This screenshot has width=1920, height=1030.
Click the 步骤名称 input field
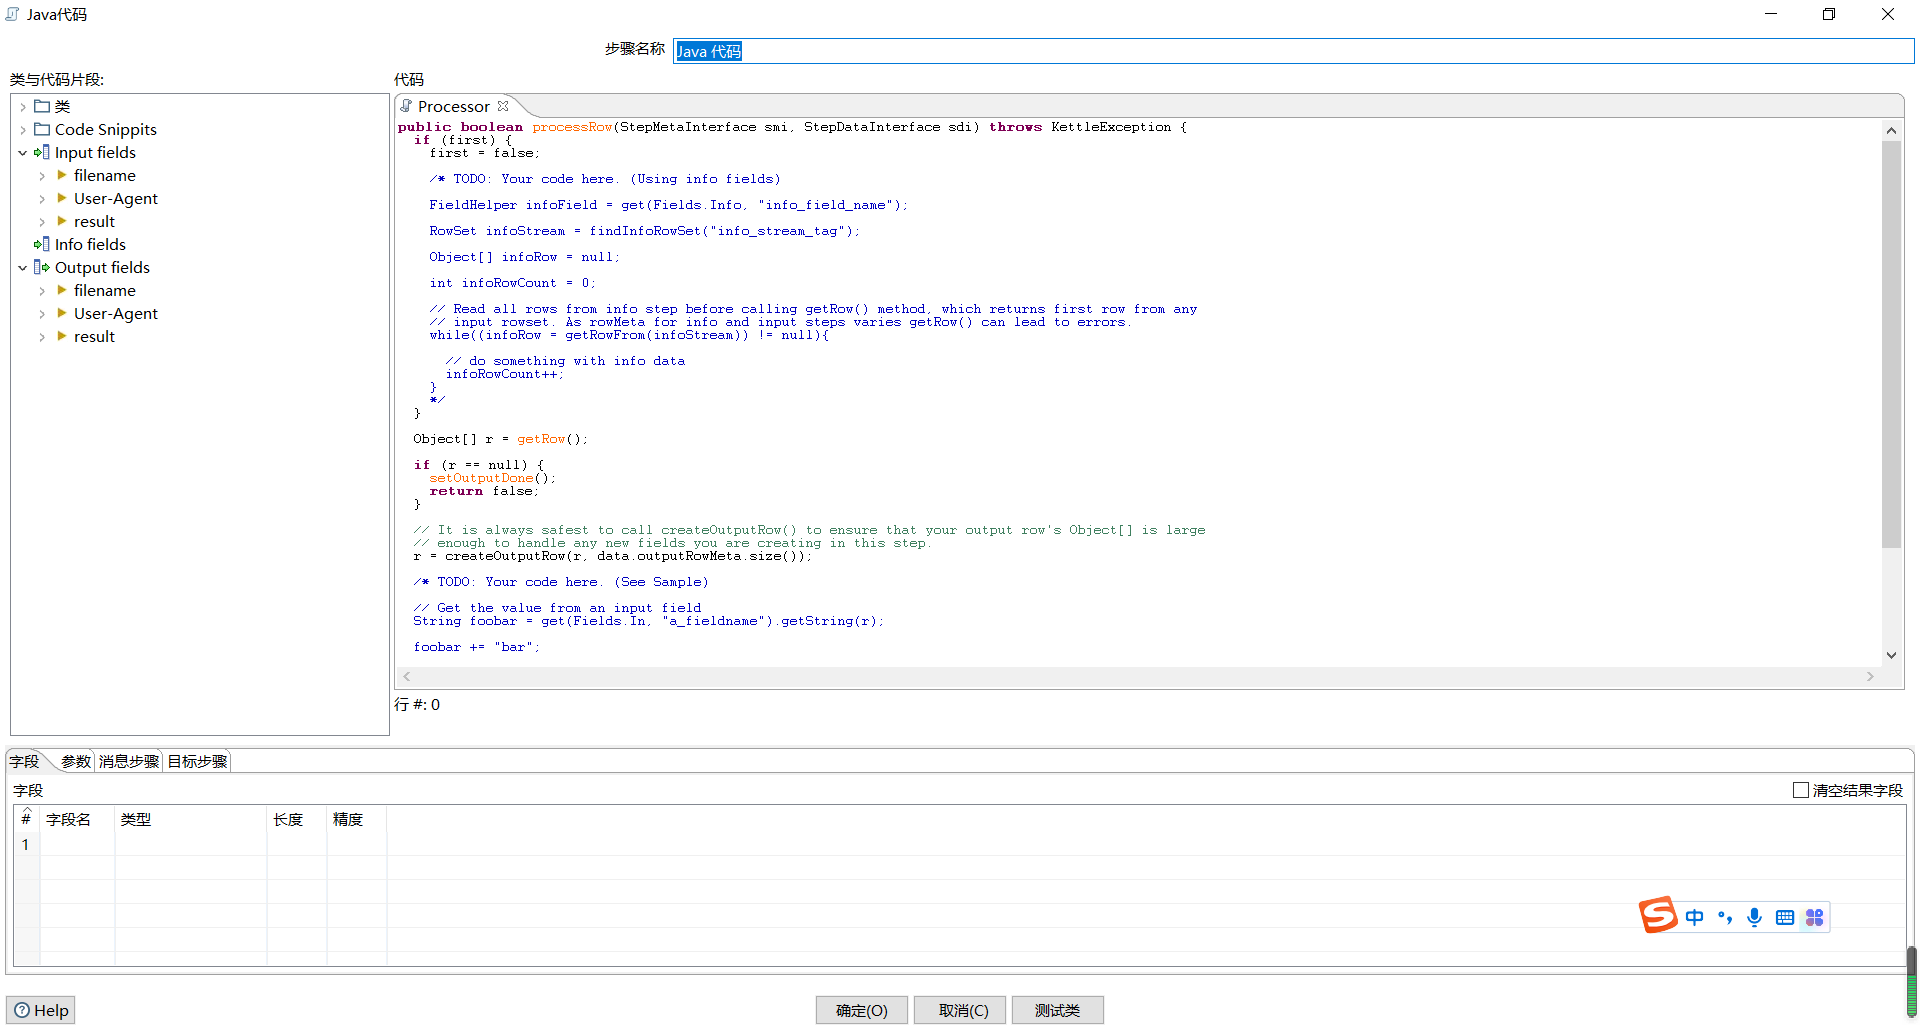pos(1293,51)
